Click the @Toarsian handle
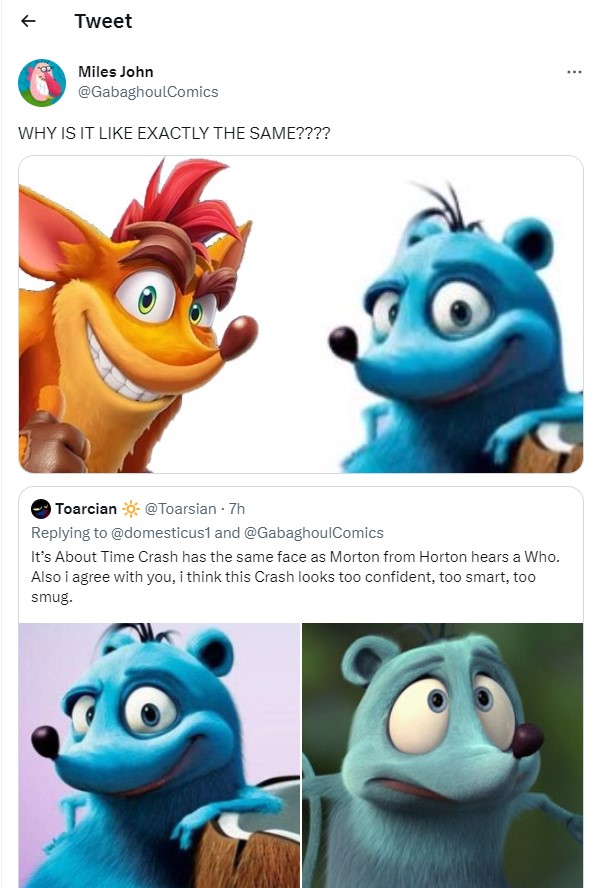The image size is (599, 888). click(181, 509)
